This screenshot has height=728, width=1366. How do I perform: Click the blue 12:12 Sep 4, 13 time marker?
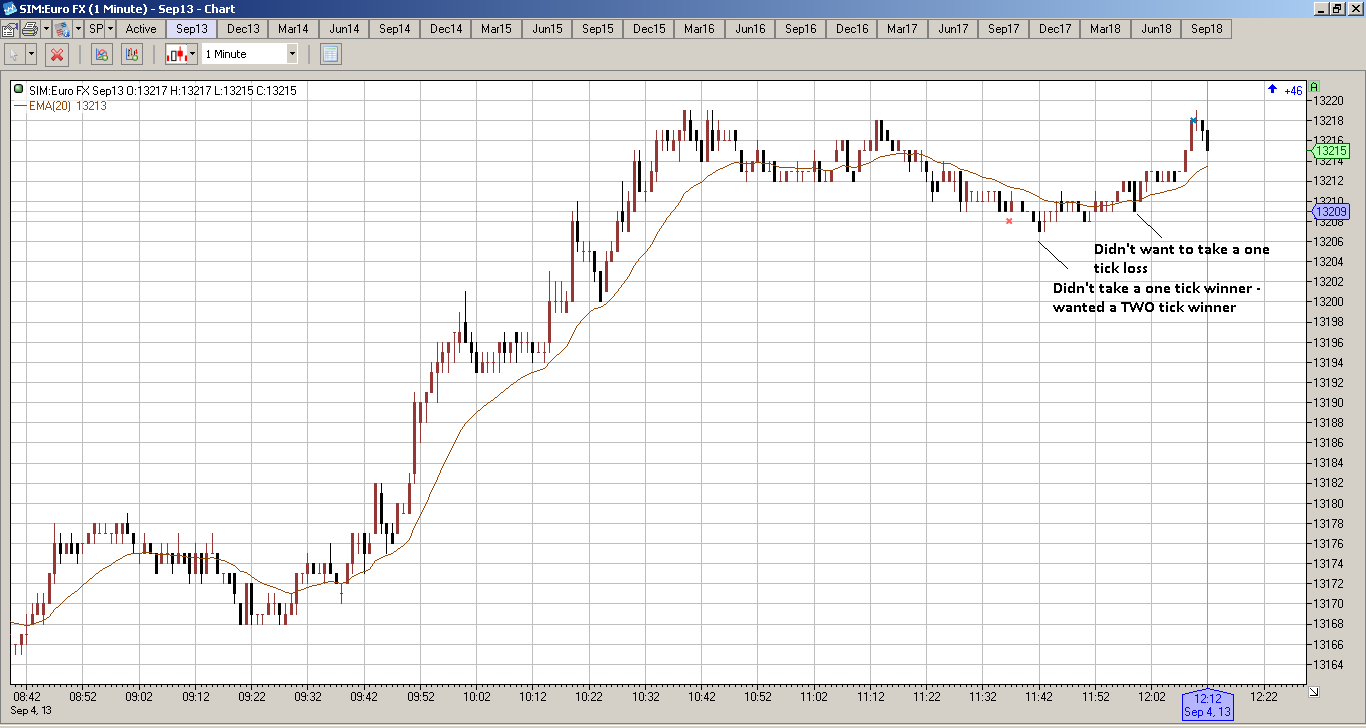[x=1207, y=706]
